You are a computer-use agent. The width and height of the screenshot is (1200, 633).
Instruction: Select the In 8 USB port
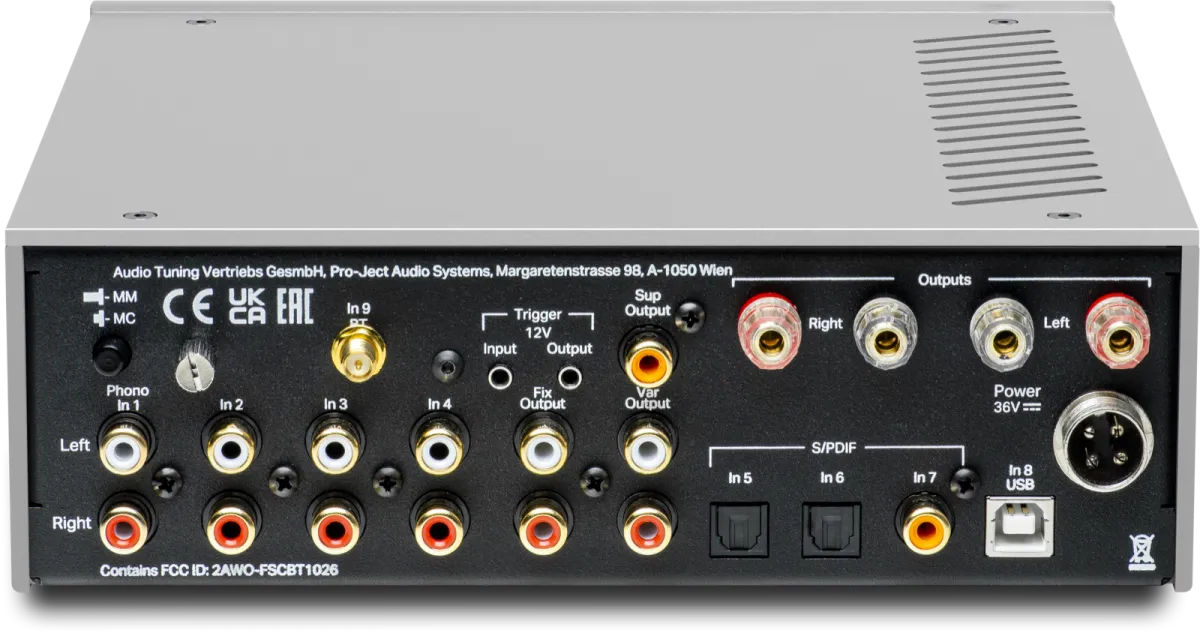1019,527
